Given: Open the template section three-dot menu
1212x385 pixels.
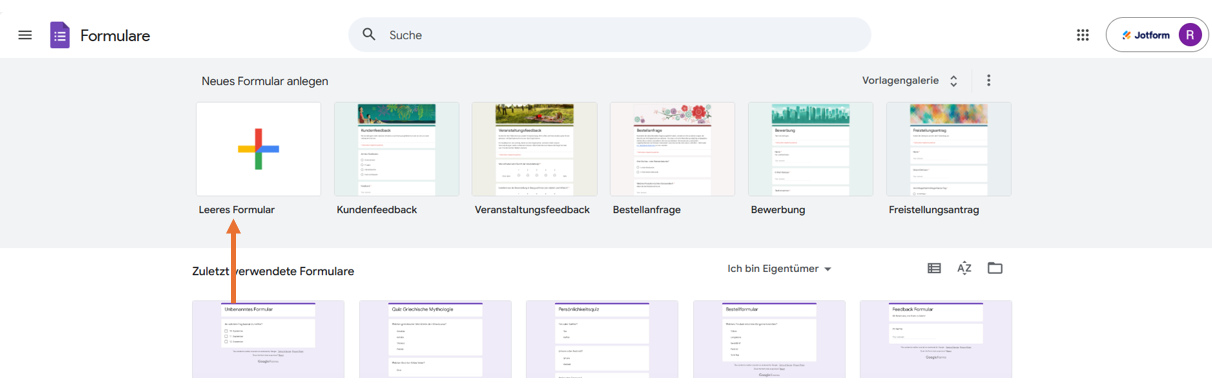Looking at the screenshot, I should (x=989, y=81).
